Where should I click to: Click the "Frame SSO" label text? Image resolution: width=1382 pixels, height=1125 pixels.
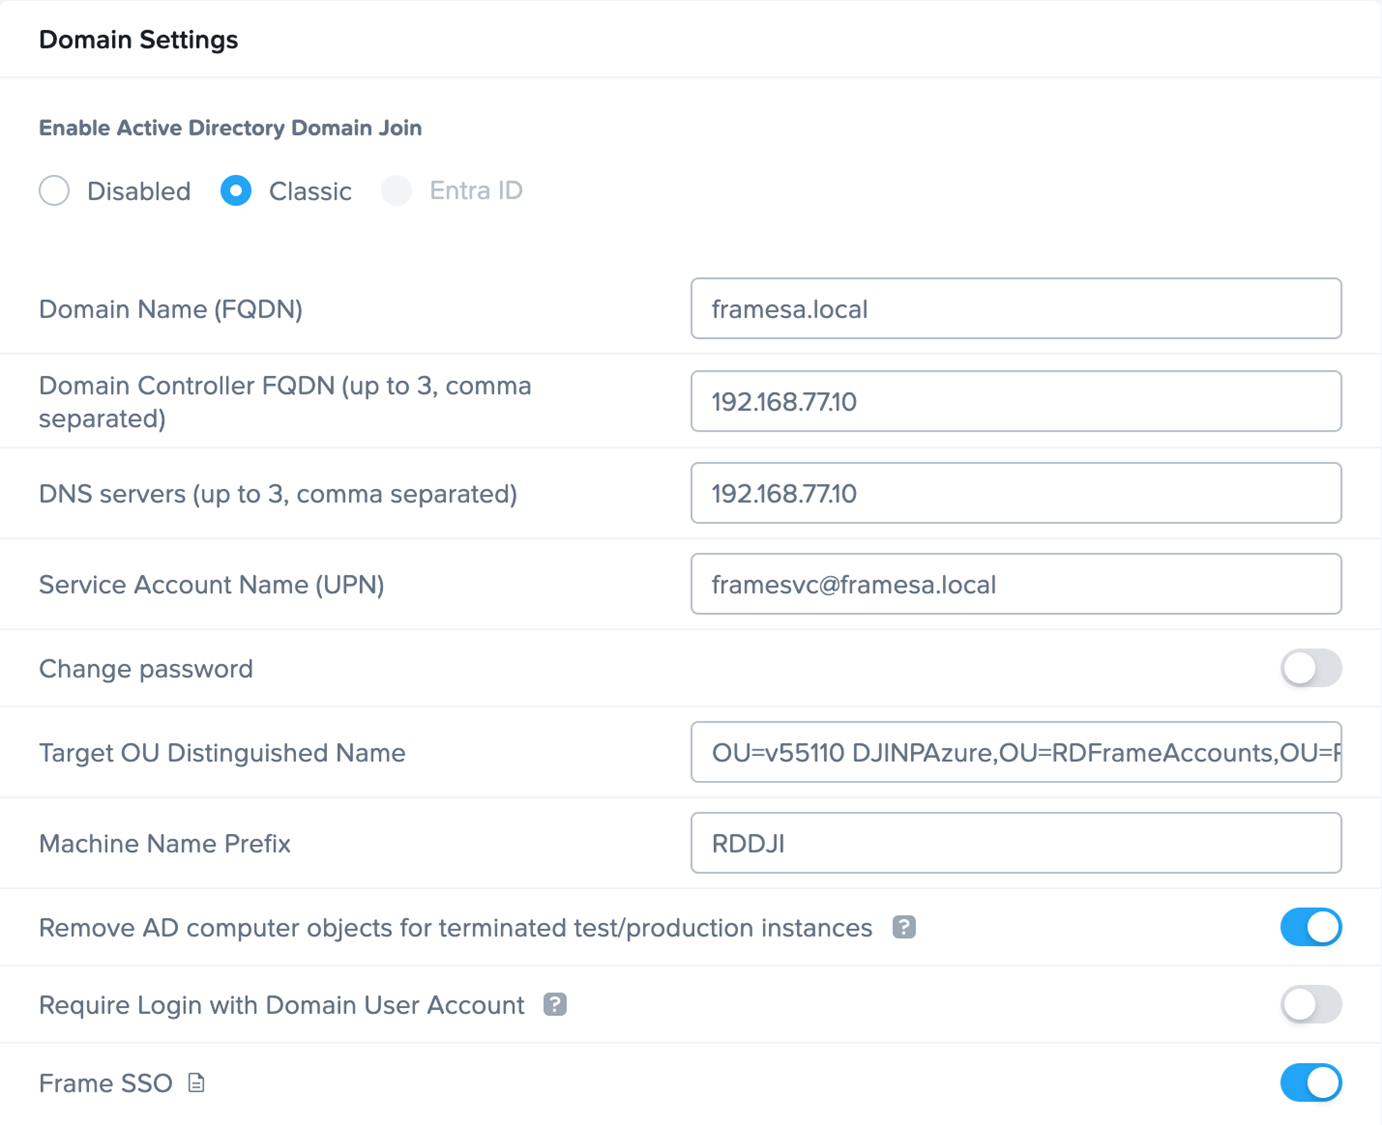[x=105, y=1083]
